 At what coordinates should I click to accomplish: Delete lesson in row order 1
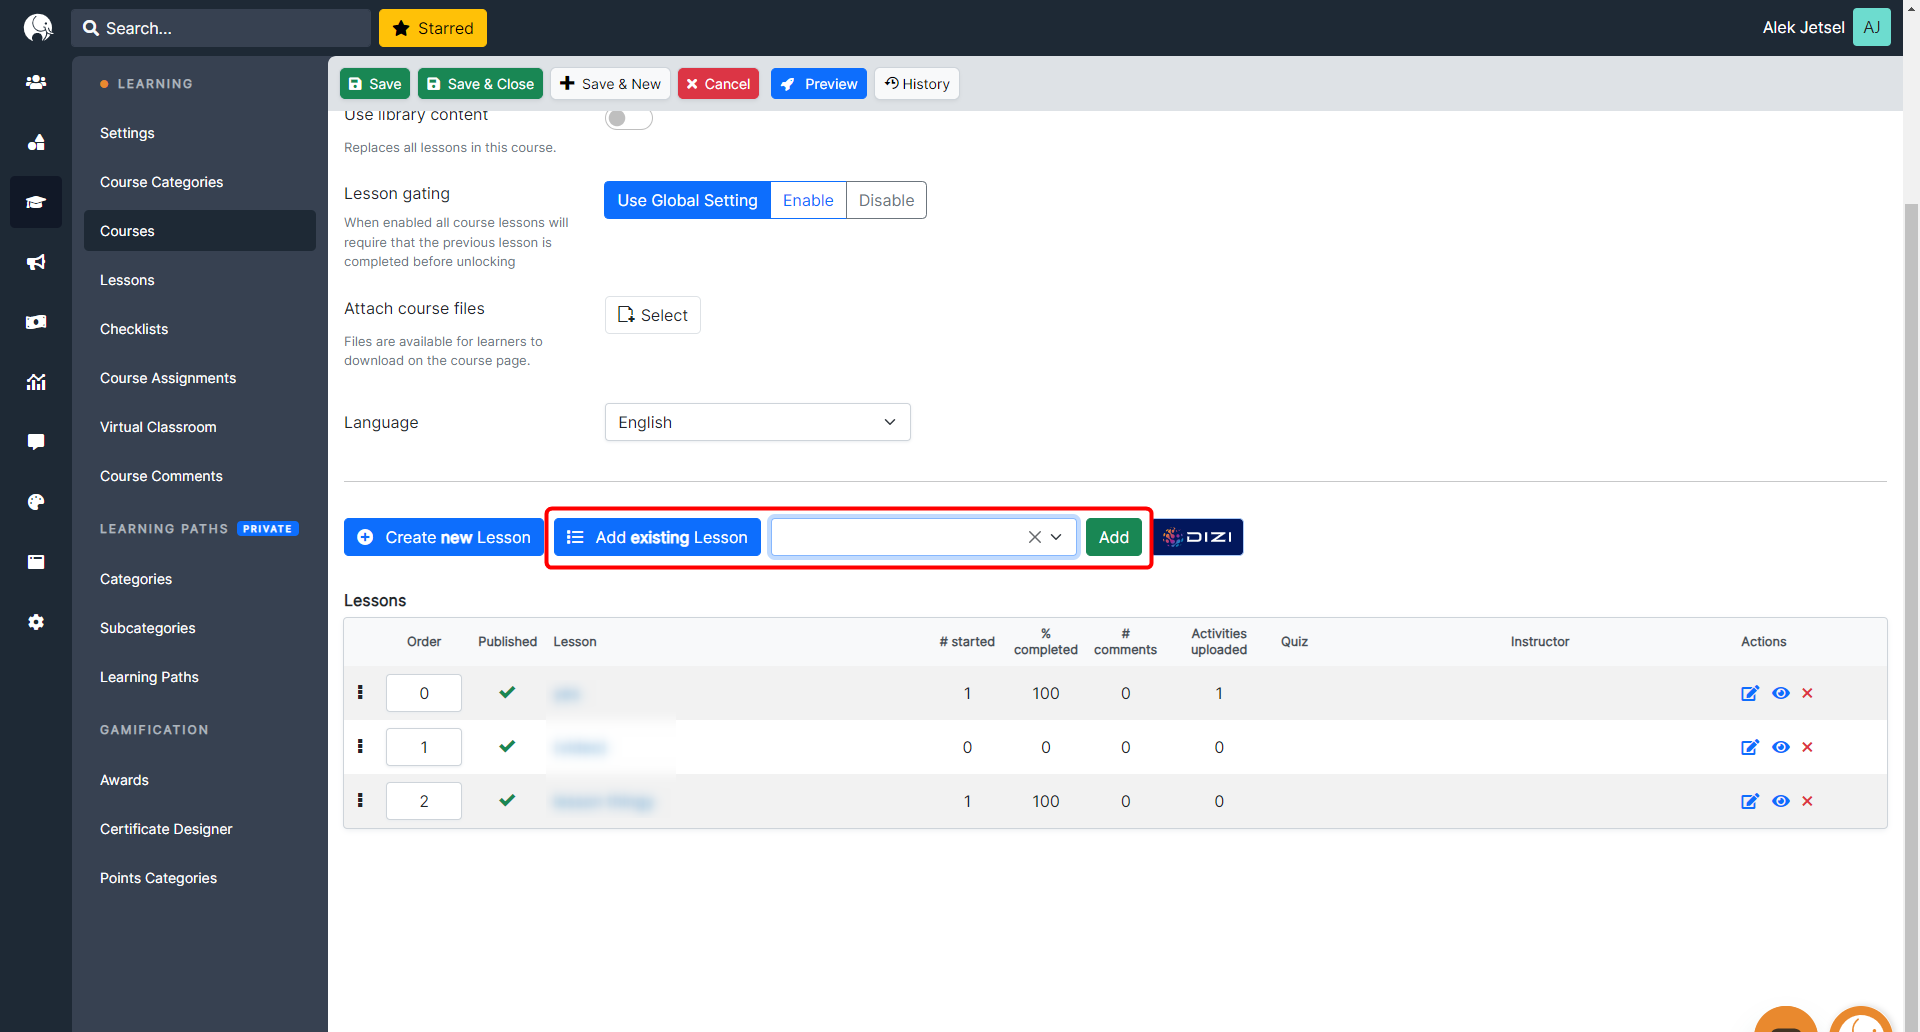(1807, 747)
